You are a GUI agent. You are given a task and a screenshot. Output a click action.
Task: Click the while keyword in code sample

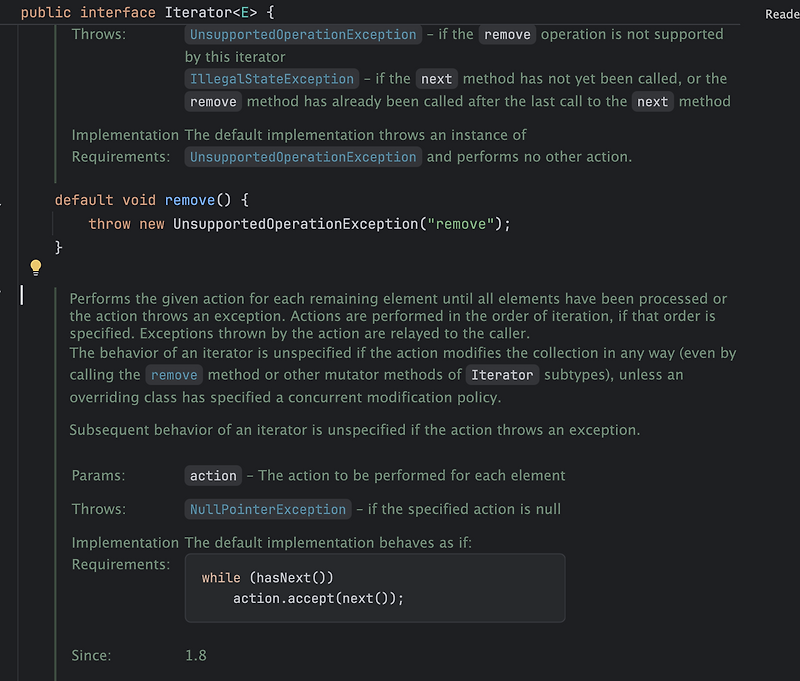[x=221, y=577]
